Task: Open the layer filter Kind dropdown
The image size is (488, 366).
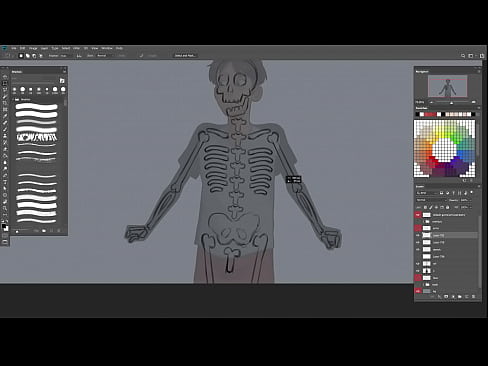Action: (x=427, y=193)
